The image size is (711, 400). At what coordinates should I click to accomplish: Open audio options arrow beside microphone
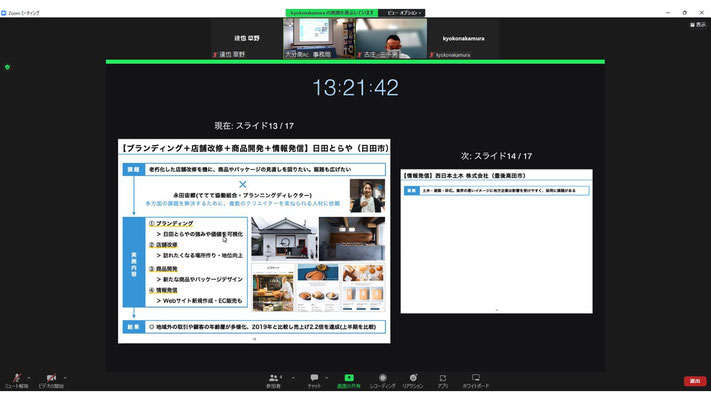click(29, 377)
